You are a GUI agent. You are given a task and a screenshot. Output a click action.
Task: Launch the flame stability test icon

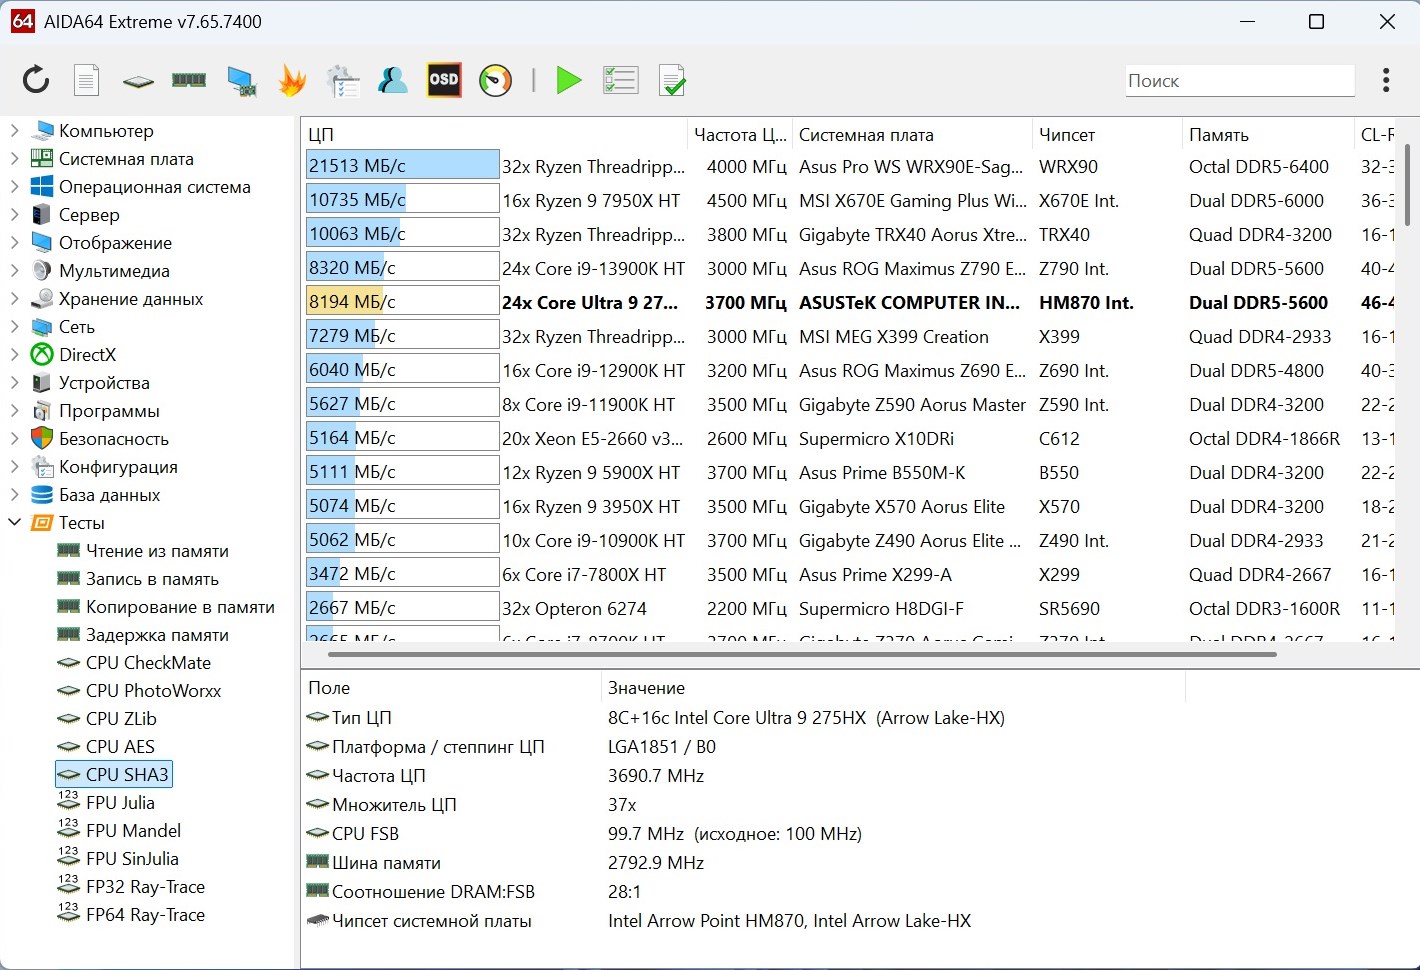pyautogui.click(x=292, y=80)
